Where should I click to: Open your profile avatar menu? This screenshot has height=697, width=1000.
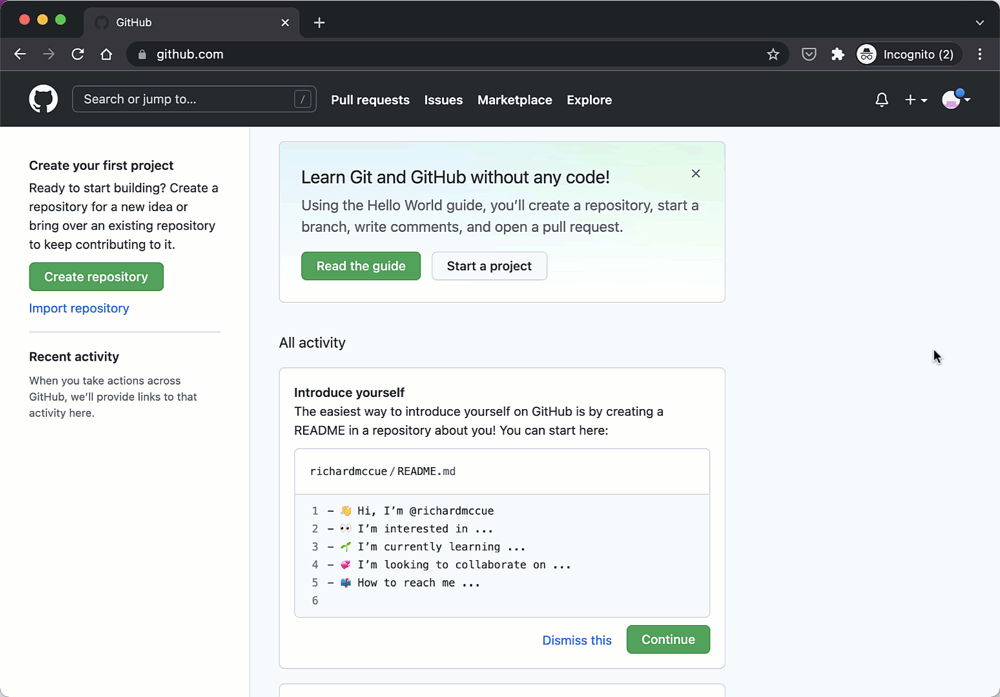point(951,99)
